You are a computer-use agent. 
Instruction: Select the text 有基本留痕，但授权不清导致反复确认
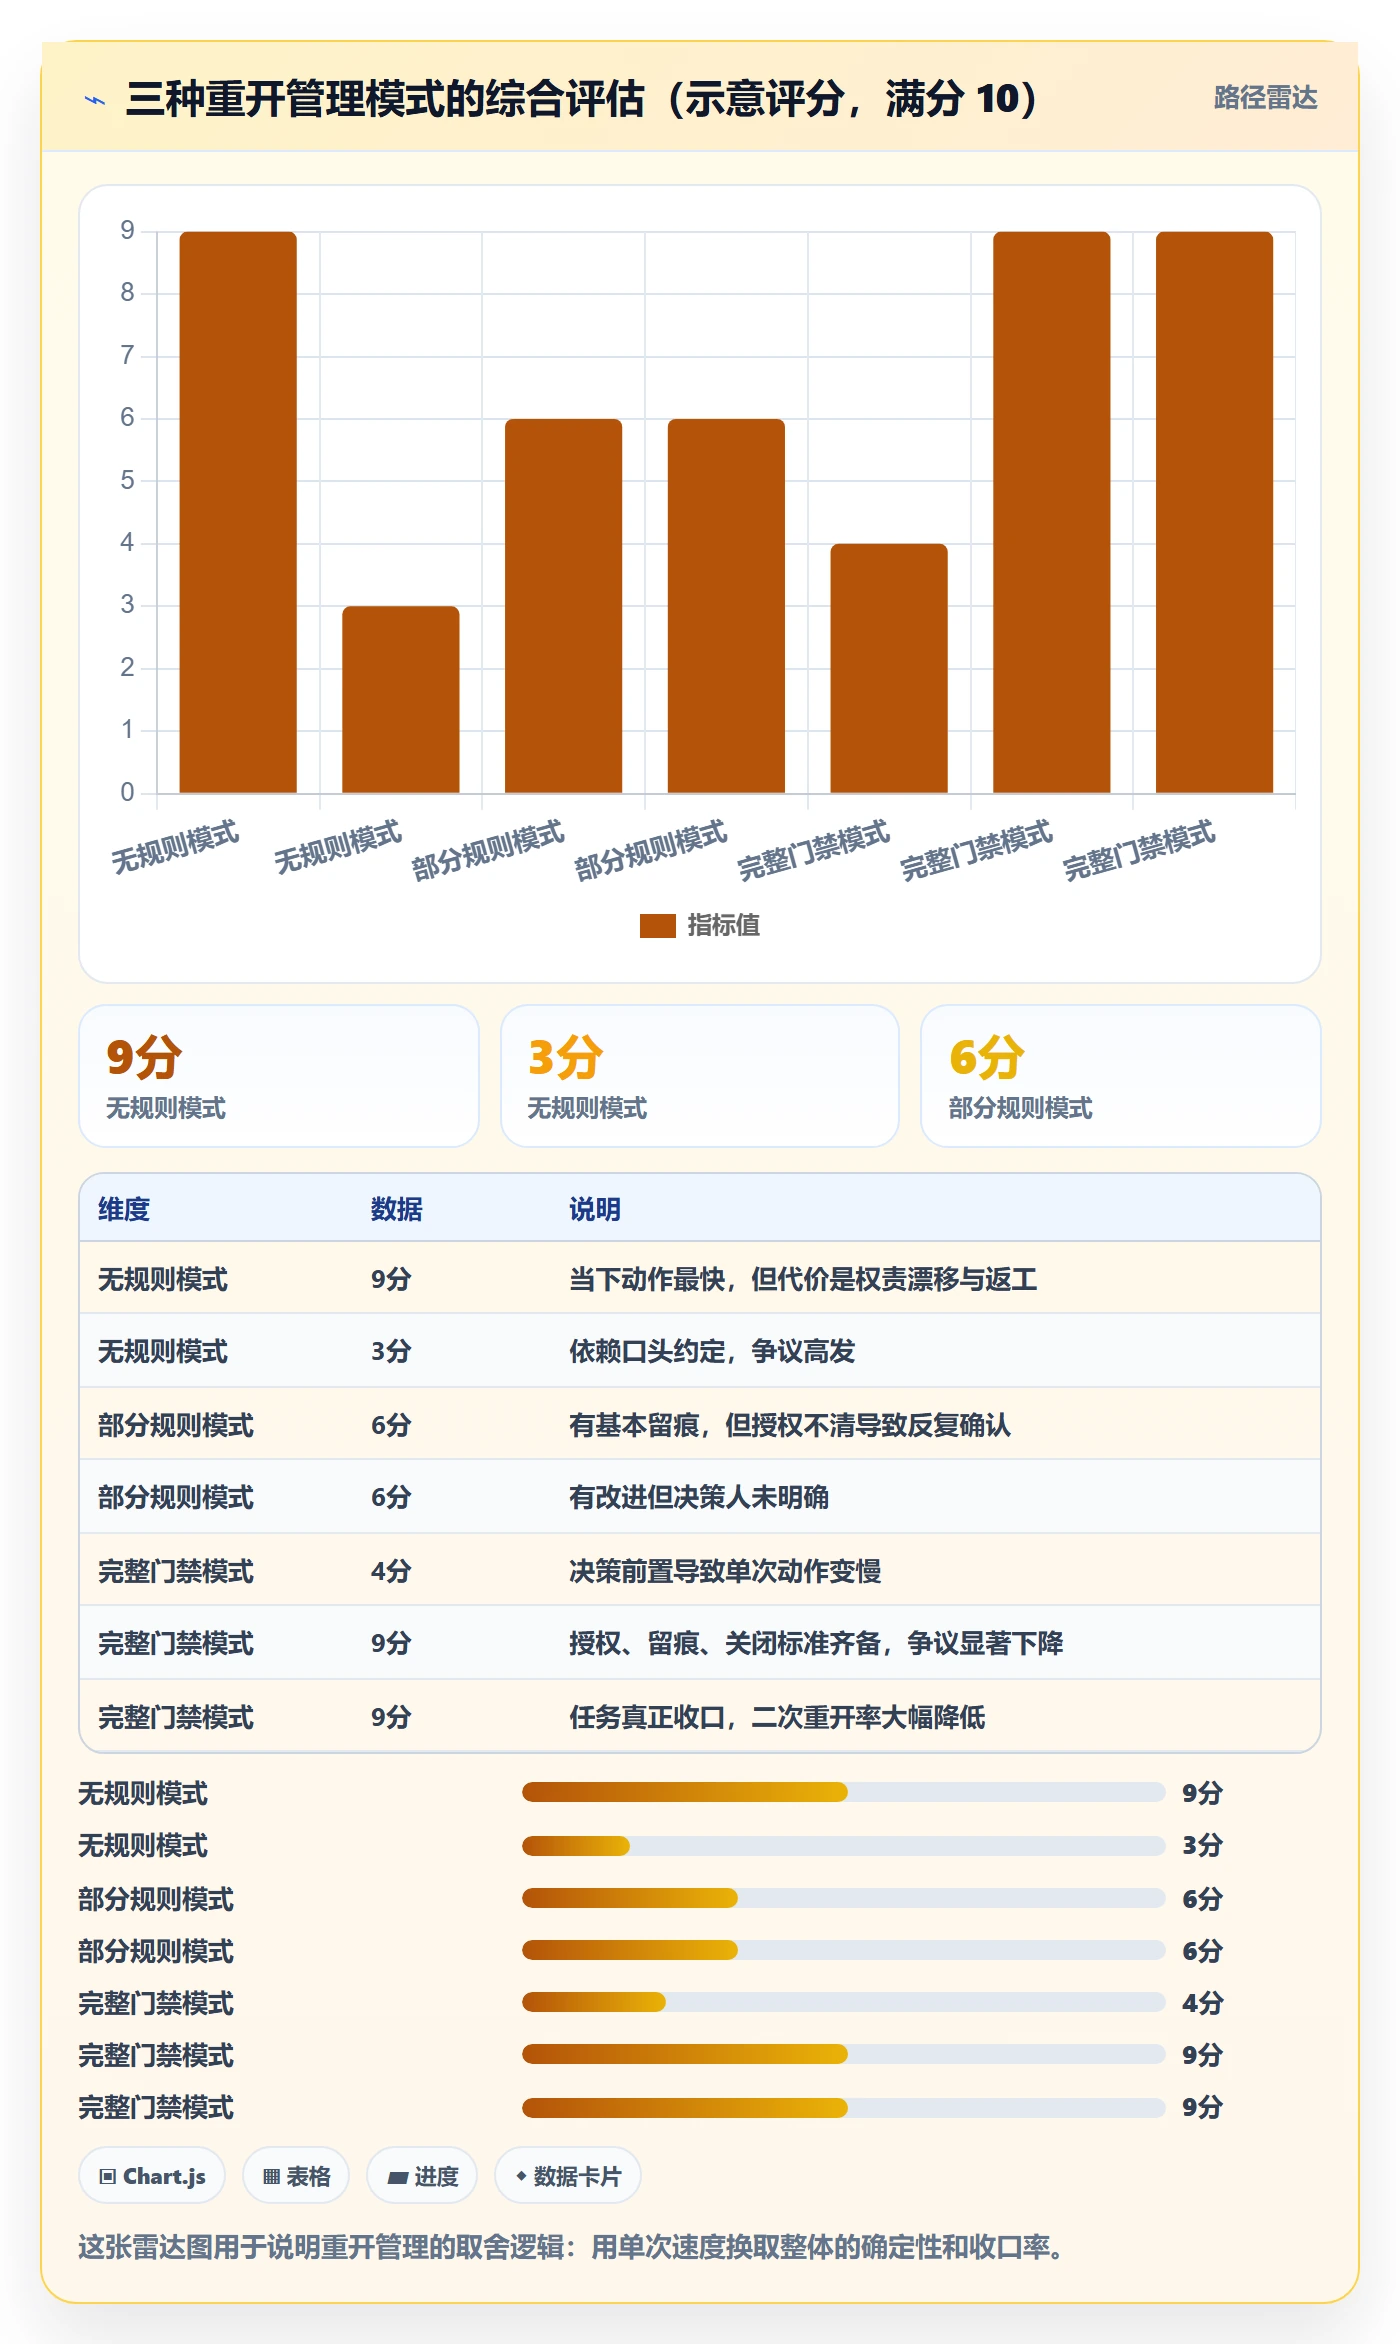tap(790, 1425)
